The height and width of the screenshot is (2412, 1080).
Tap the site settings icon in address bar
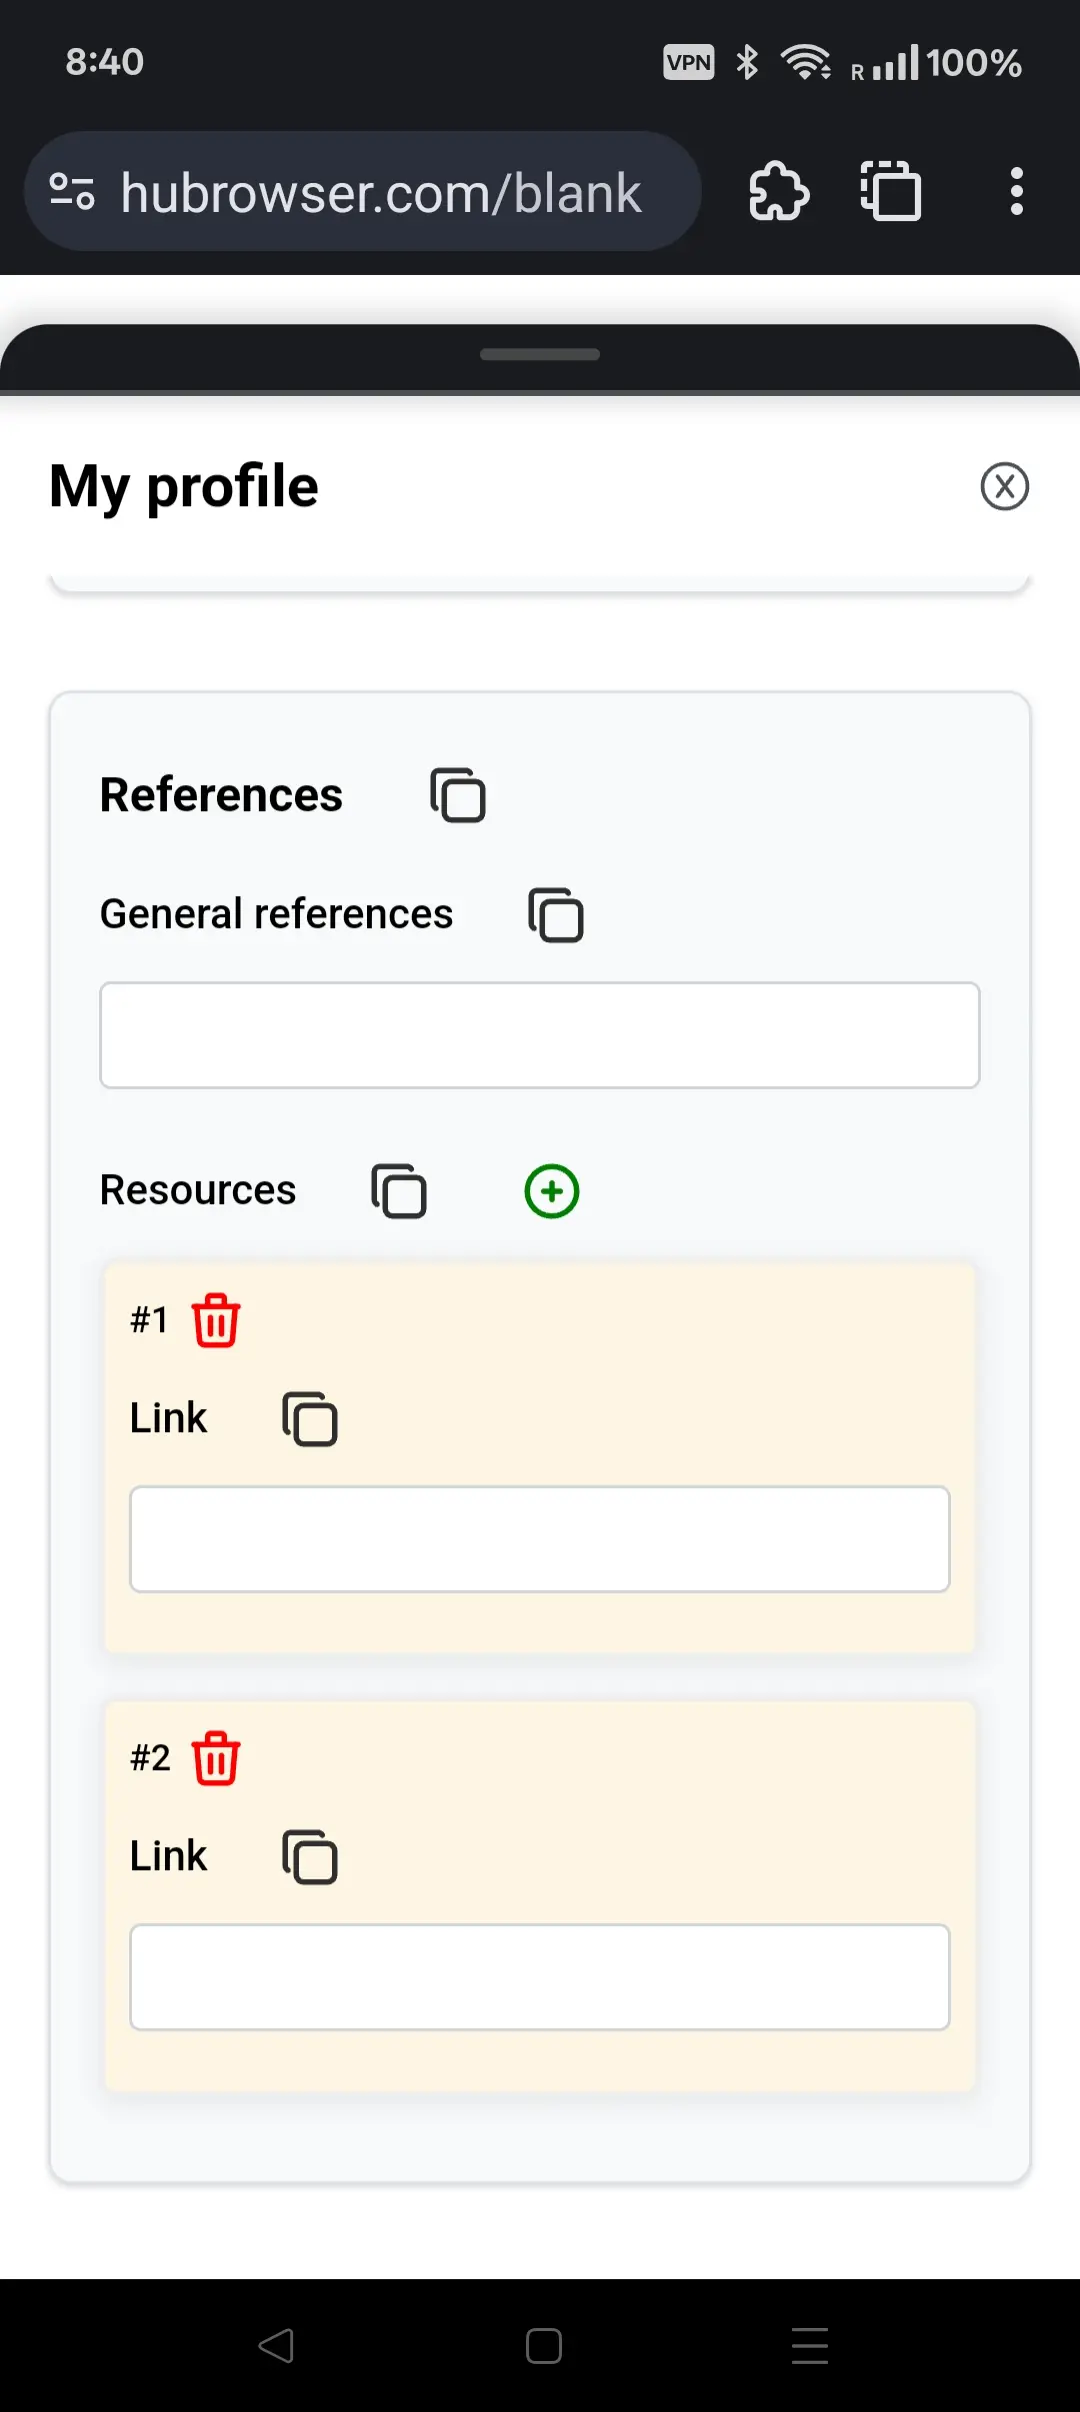[x=72, y=191]
